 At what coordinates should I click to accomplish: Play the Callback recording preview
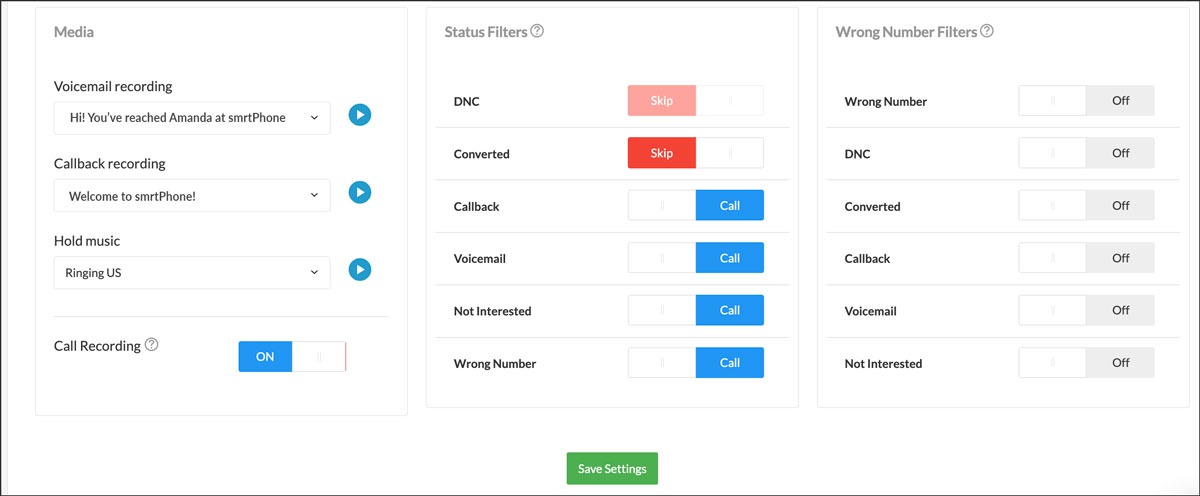[360, 193]
